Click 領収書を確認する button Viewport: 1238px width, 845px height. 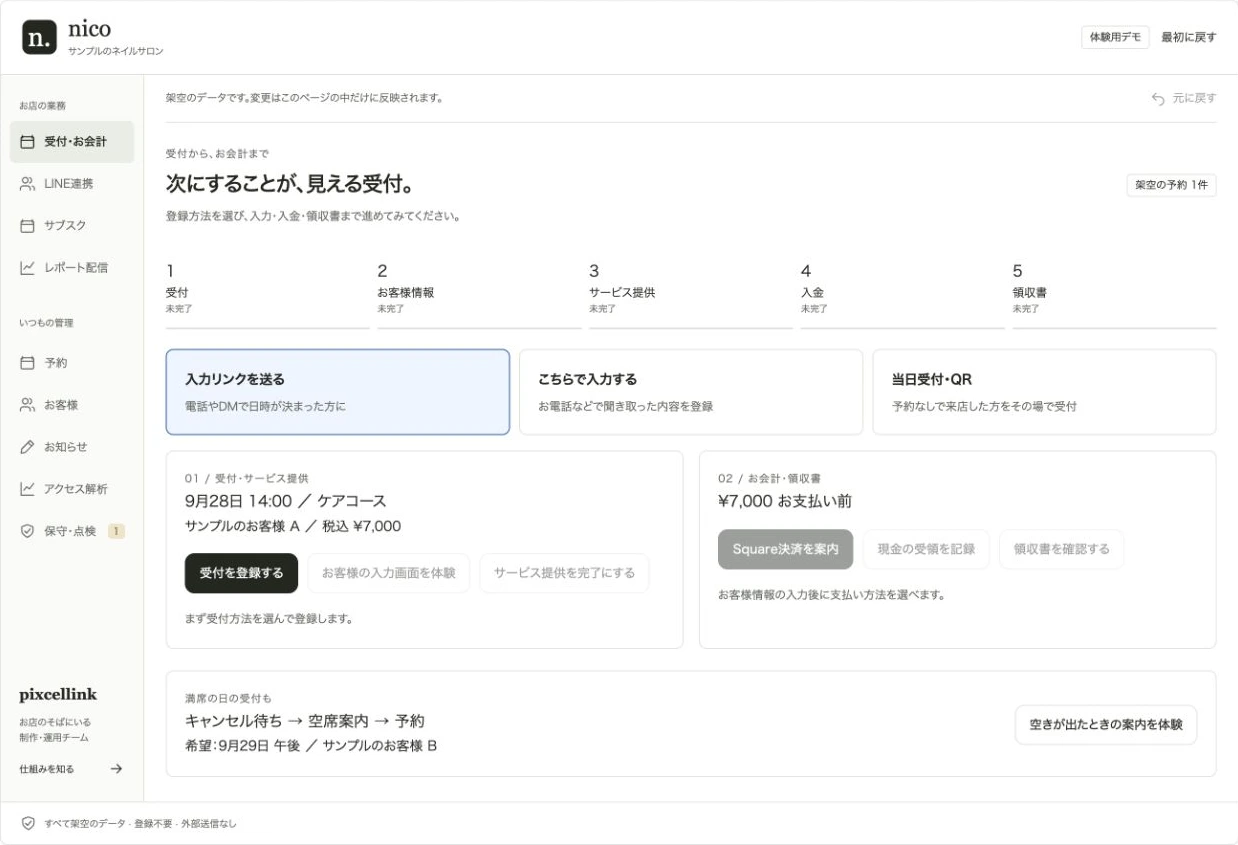point(1061,549)
